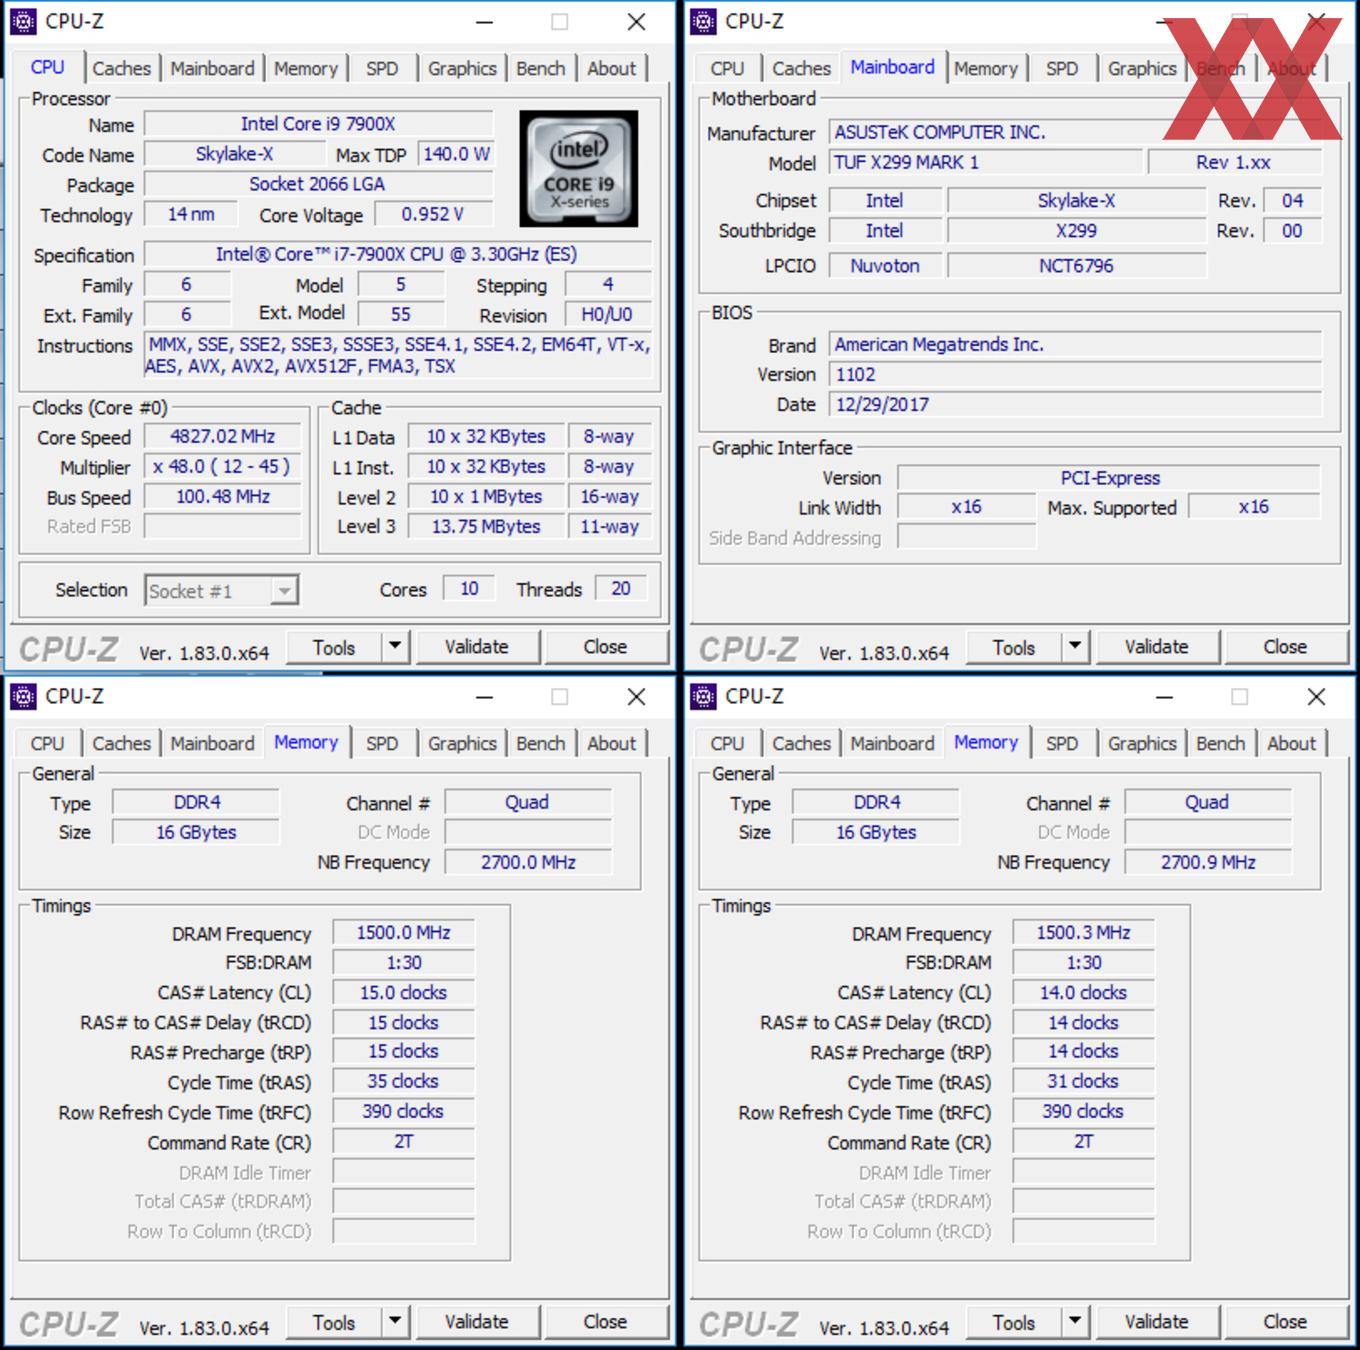This screenshot has width=1360, height=1350.
Task: Select SPD tab in top-right Mainboard window
Action: [x=1062, y=68]
